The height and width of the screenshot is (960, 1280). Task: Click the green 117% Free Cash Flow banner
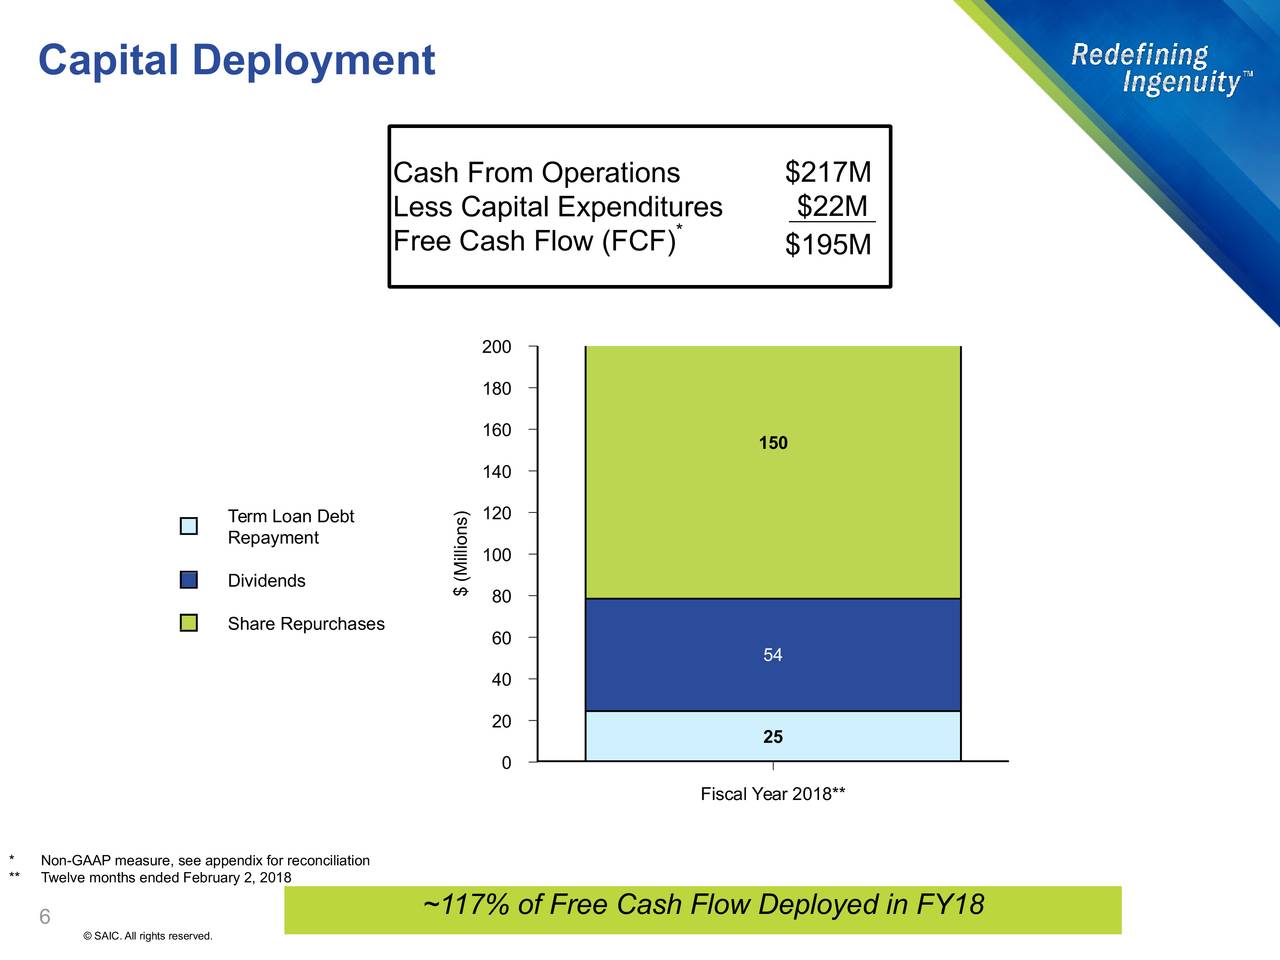pos(703,908)
